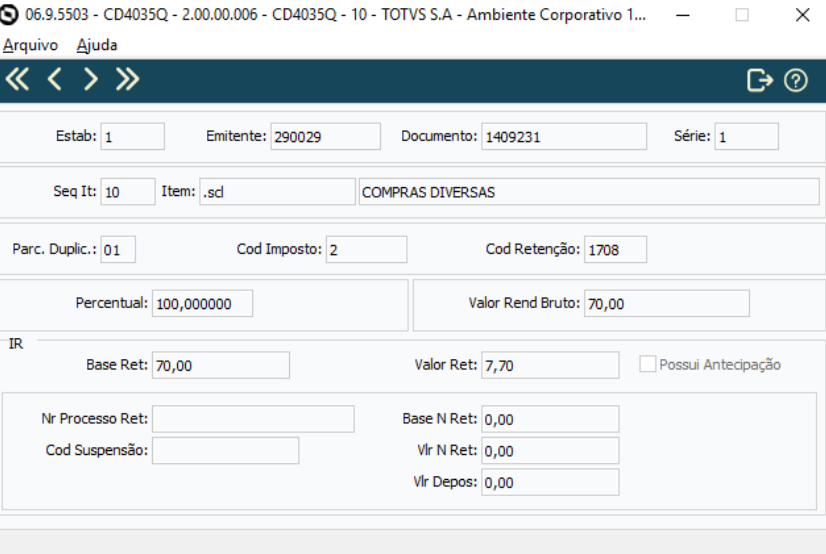826x554 pixels.
Task: Minimize the CD4035Q window
Action: pos(683,15)
